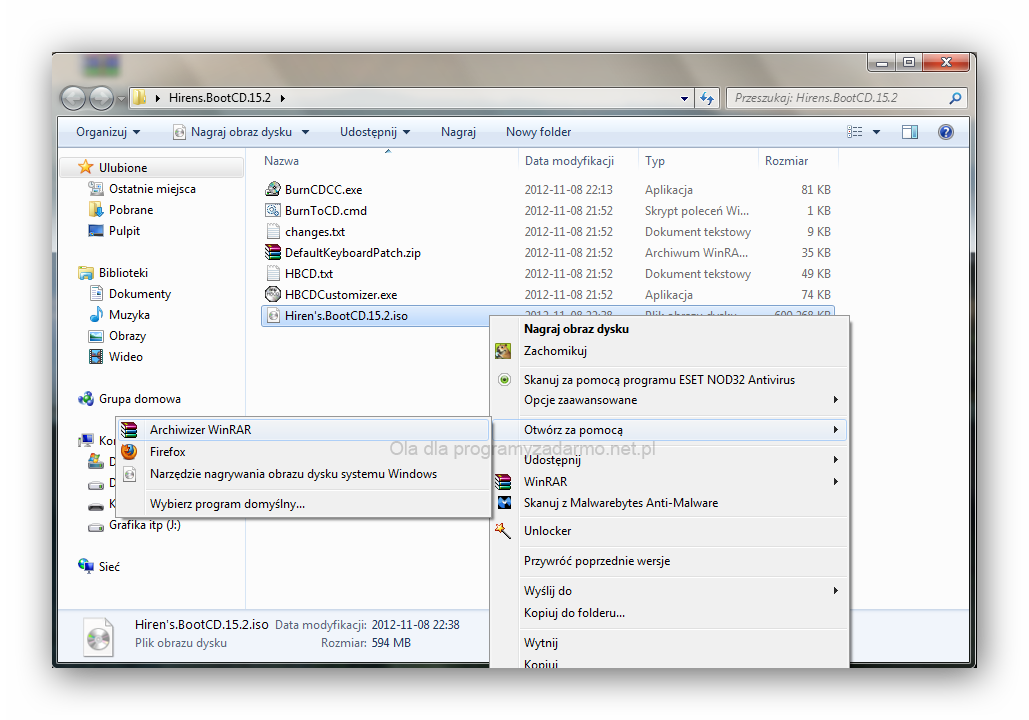Open the Organizuj dropdown
1029x720 pixels.
pyautogui.click(x=108, y=132)
